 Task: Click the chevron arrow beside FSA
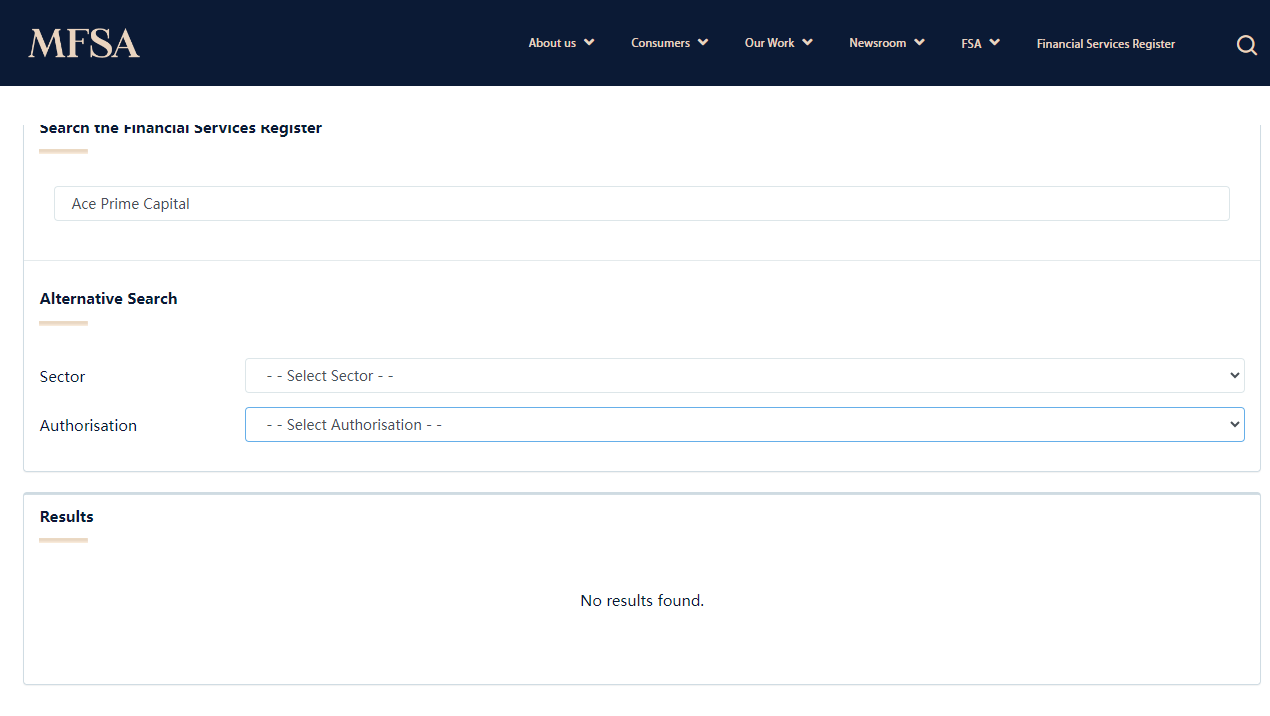click(995, 42)
